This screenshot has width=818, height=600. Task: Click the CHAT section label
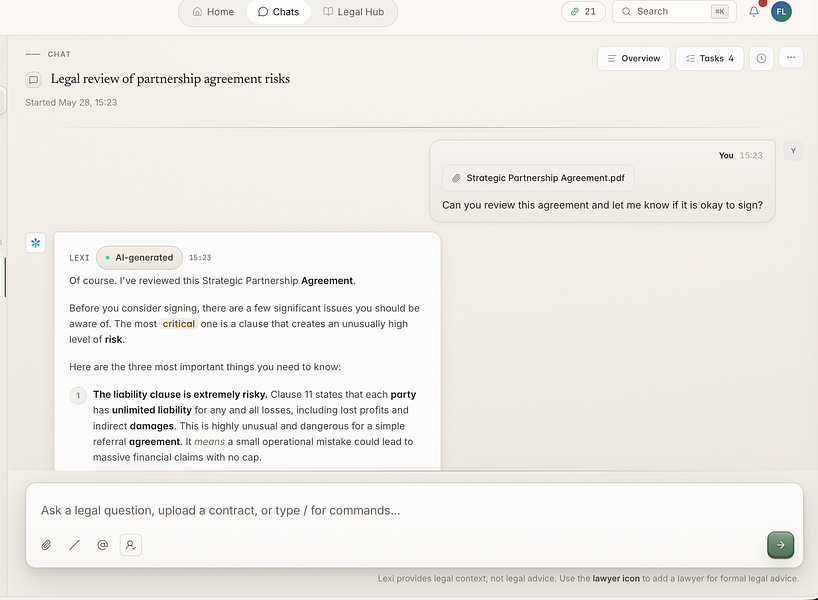tap(59, 54)
